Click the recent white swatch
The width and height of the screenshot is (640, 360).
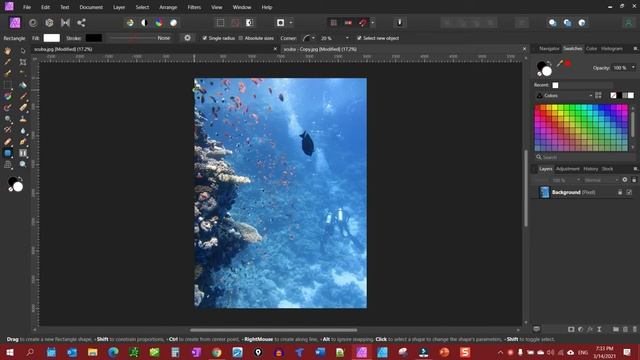click(555, 85)
